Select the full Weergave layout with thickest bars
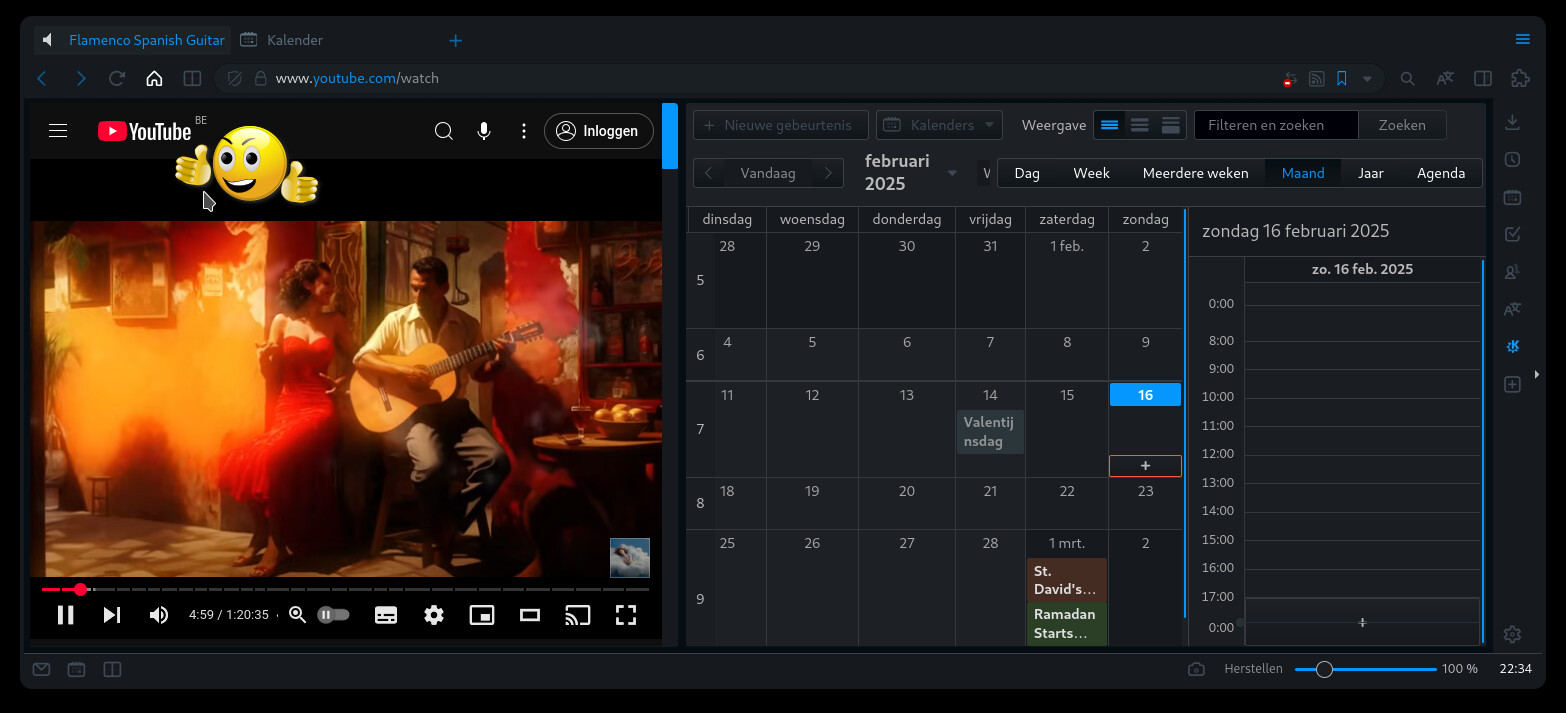This screenshot has width=1566, height=713. tap(1171, 125)
